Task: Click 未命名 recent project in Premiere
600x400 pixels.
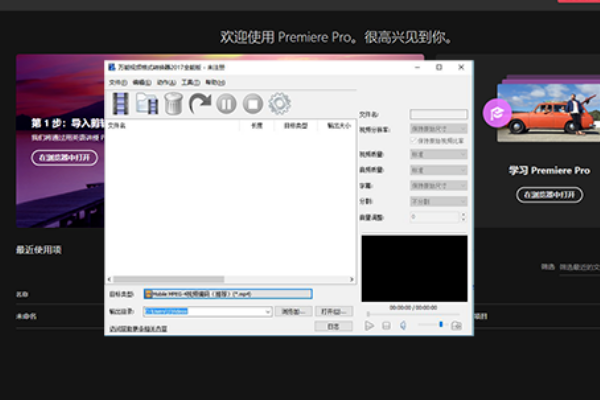Action: coord(26,316)
